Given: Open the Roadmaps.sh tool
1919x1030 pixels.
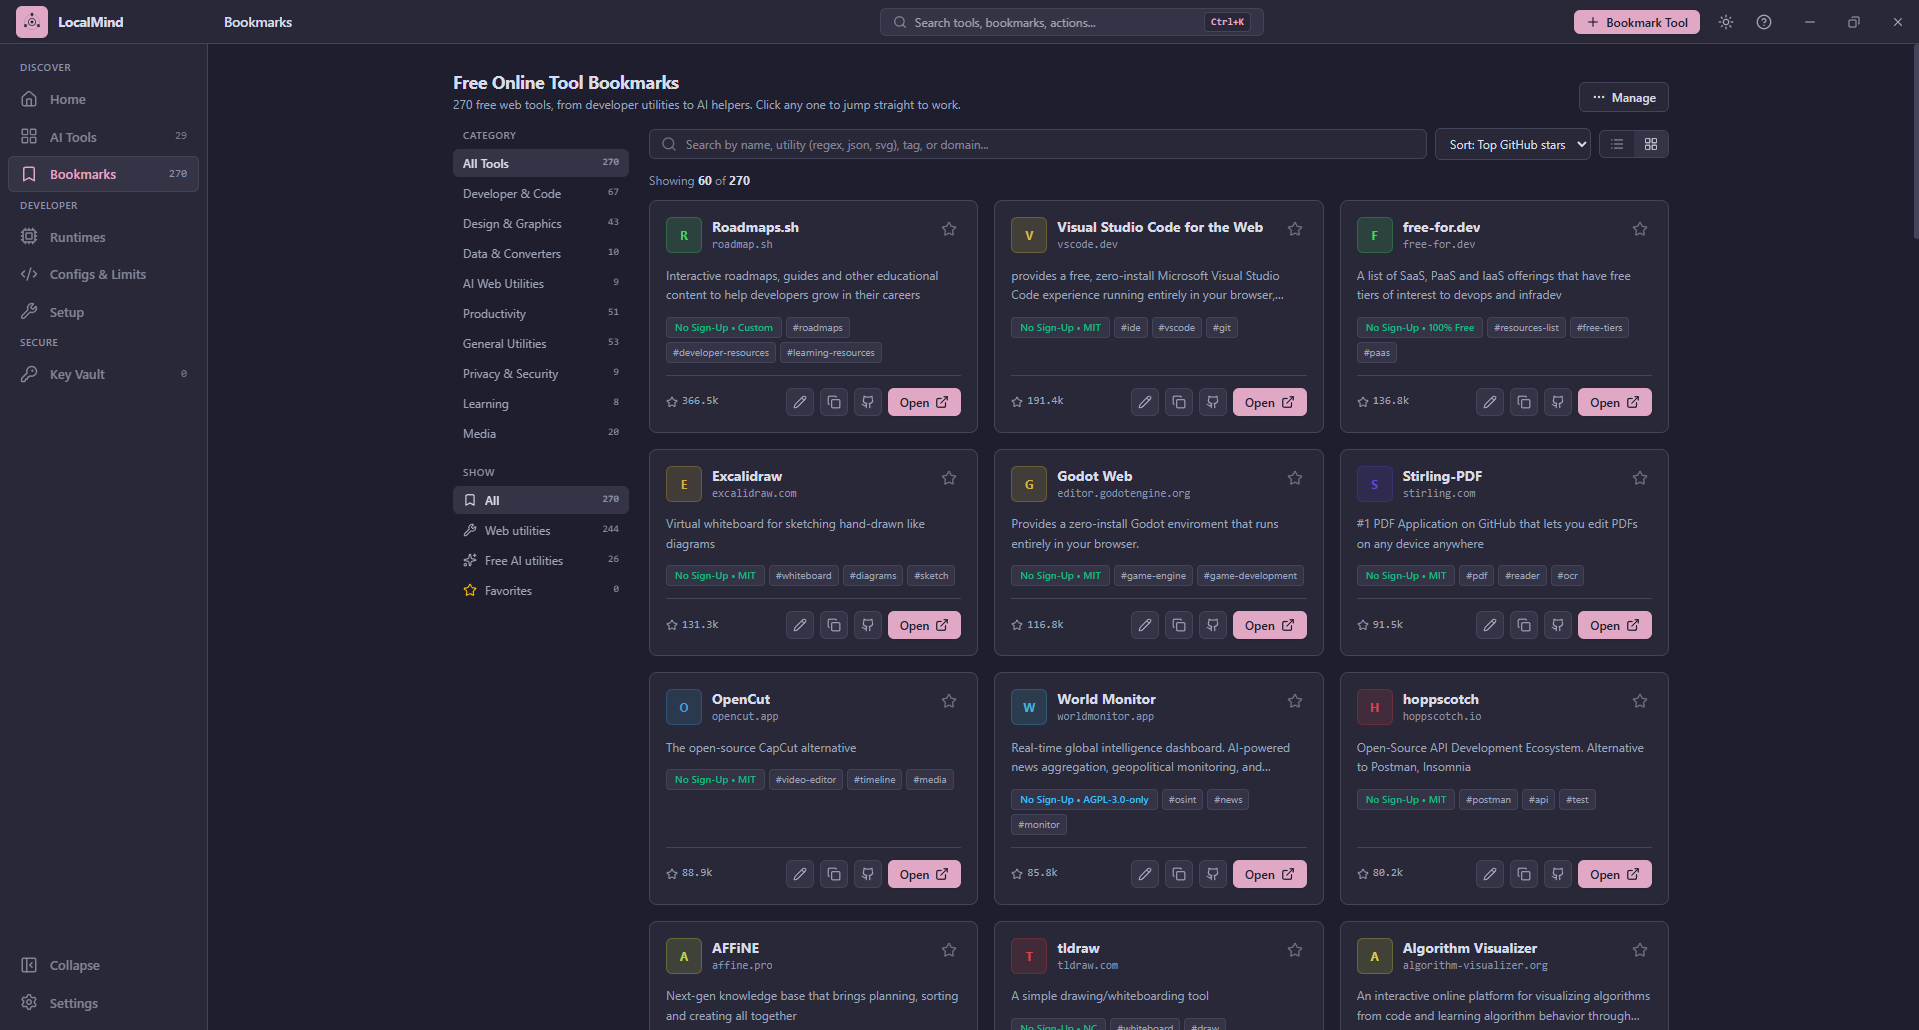Looking at the screenshot, I should point(924,402).
